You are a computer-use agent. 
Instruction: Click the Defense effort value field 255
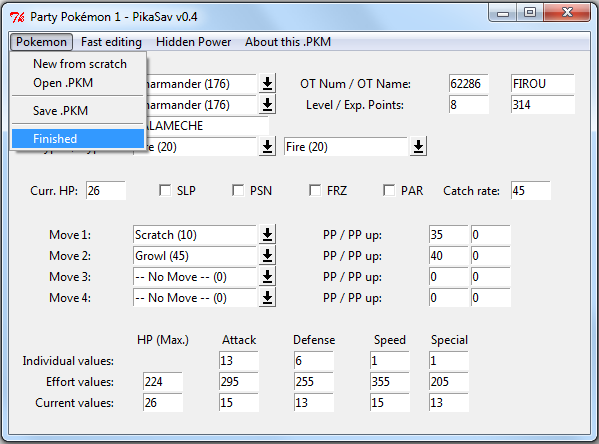point(314,382)
